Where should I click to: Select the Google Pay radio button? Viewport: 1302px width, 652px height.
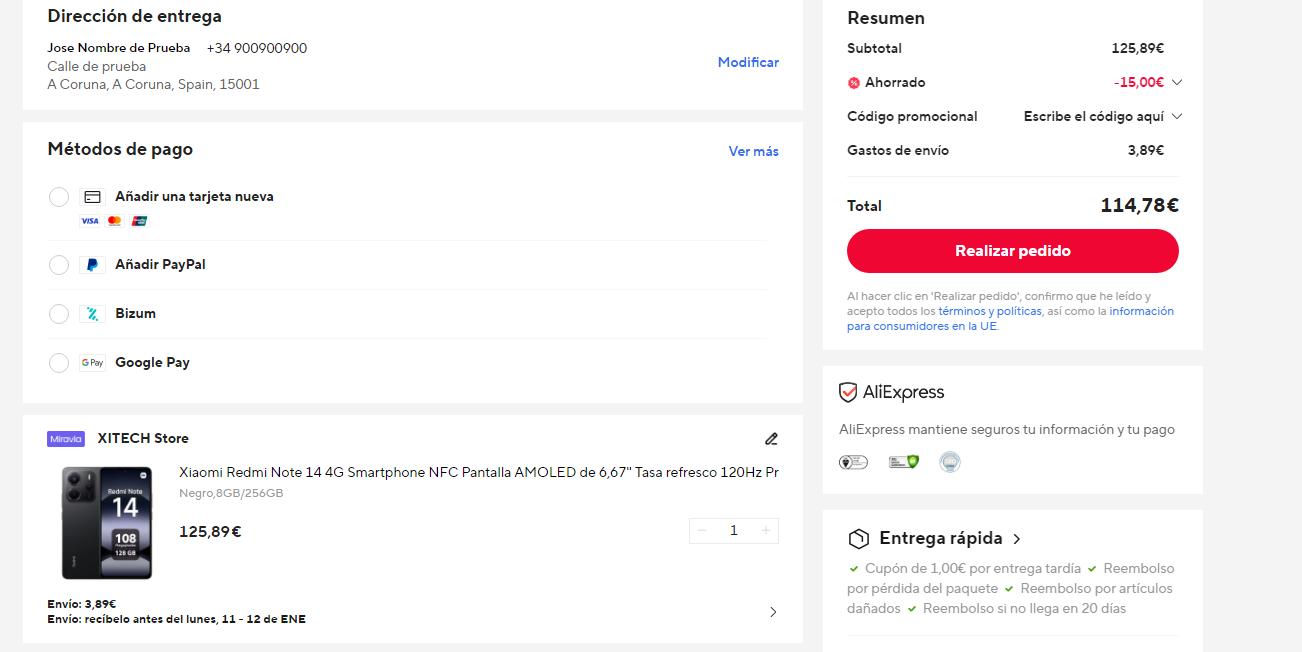click(x=59, y=363)
